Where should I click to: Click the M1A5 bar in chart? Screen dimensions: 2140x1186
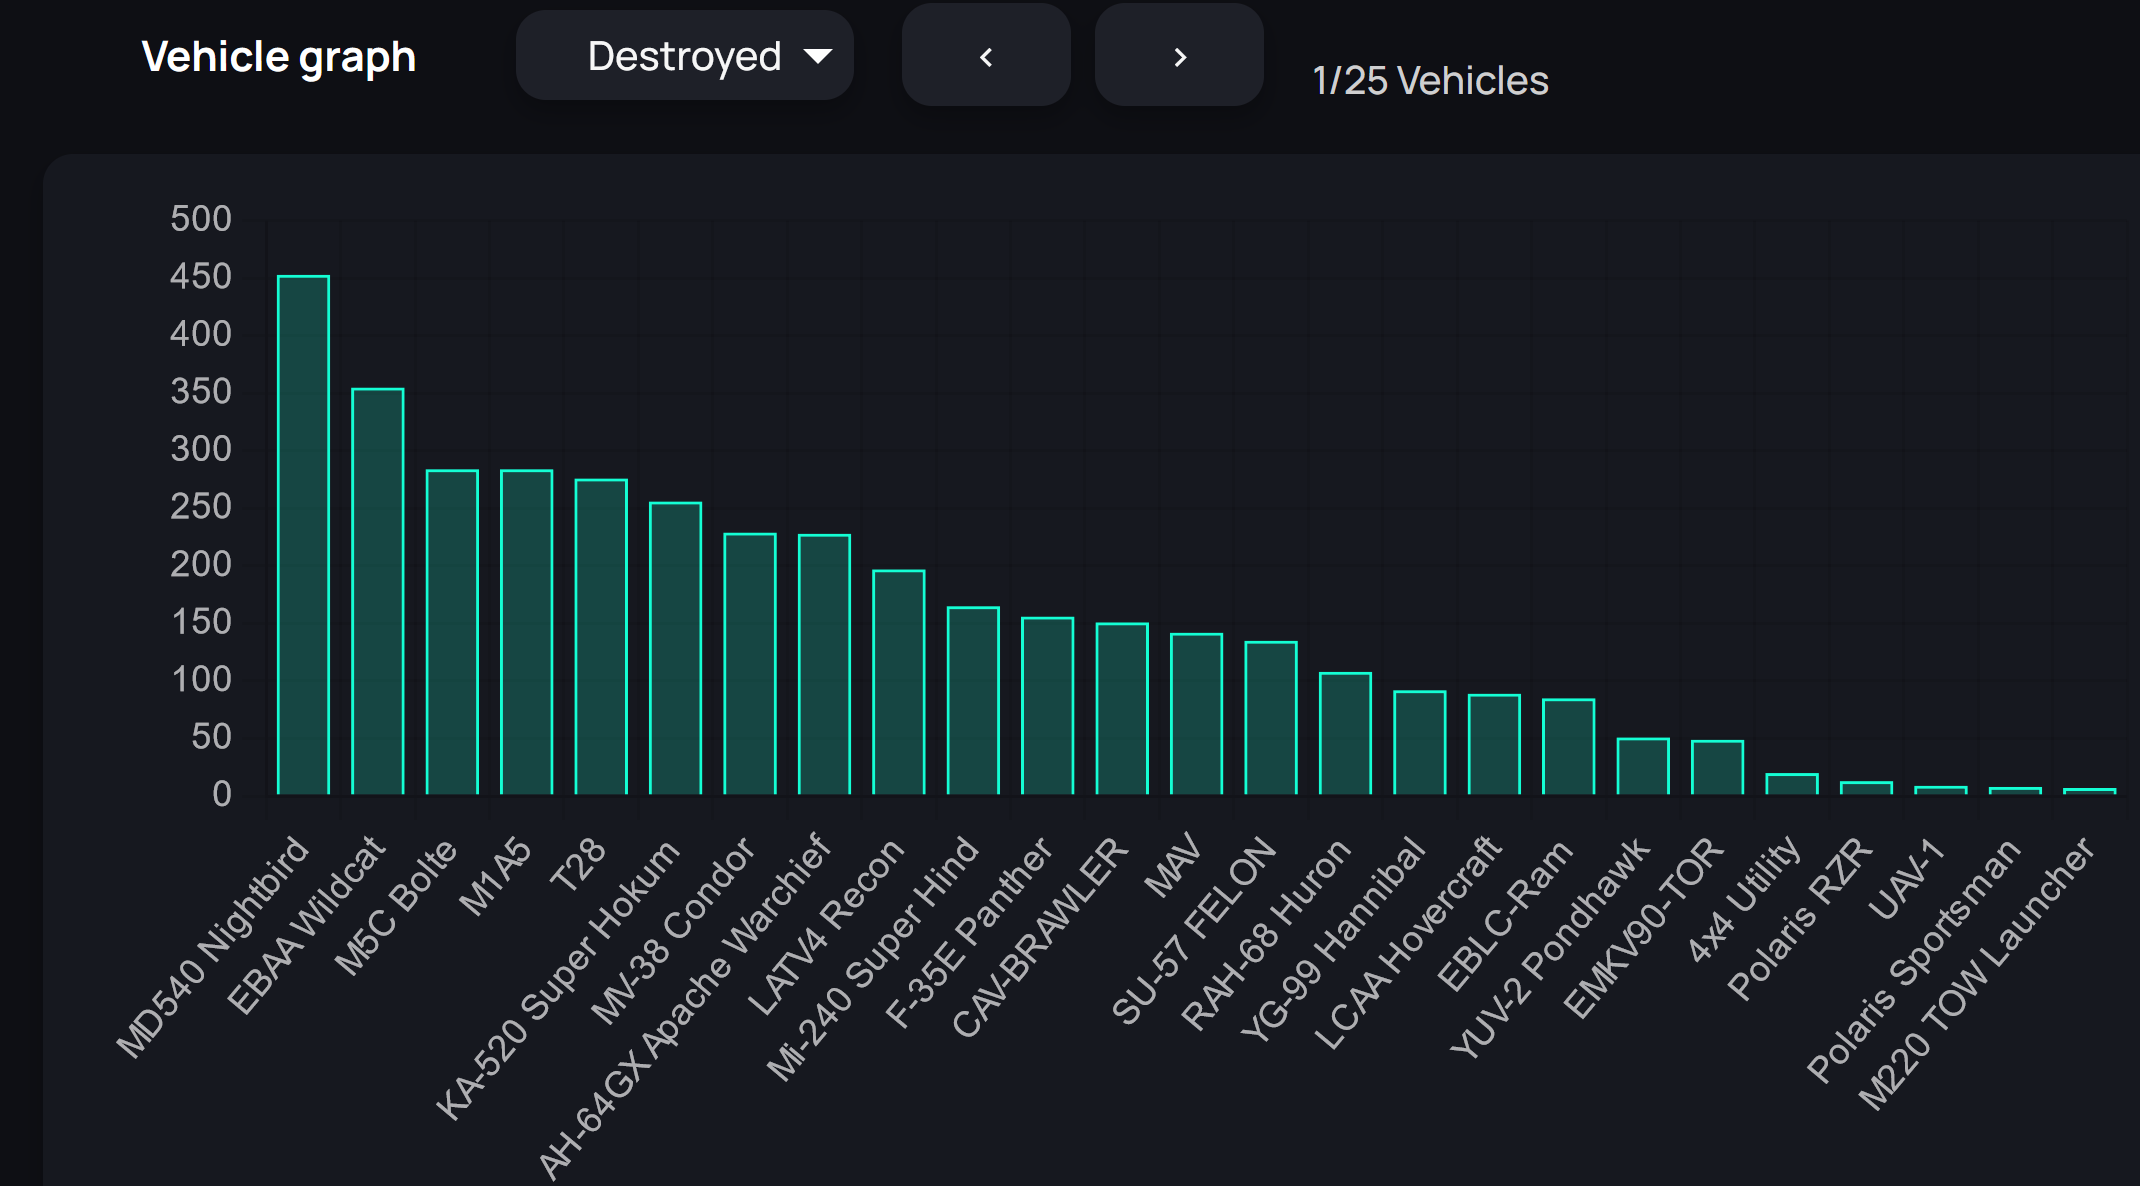pyautogui.click(x=527, y=632)
